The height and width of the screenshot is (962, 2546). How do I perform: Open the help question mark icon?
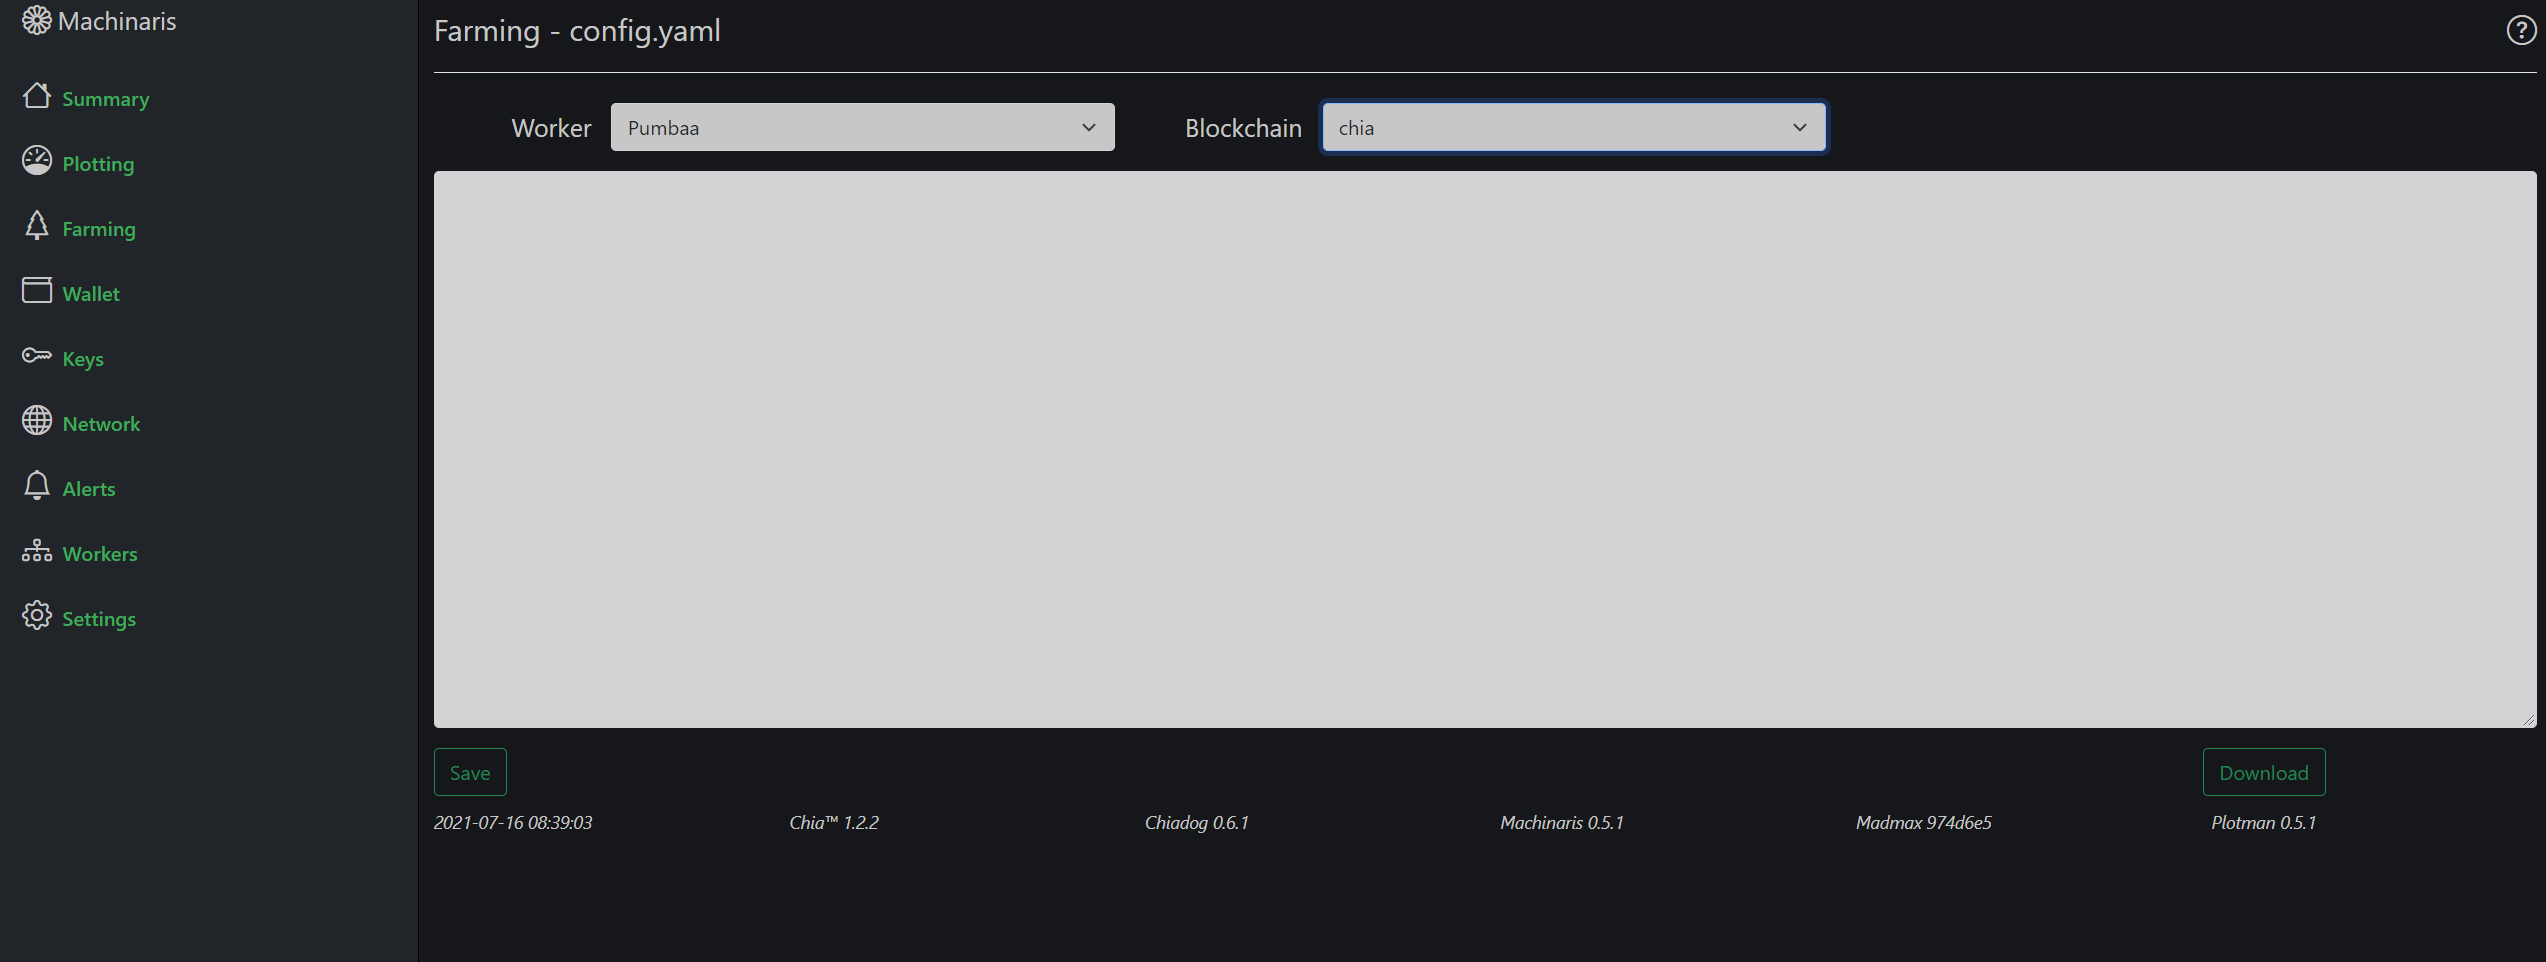2520,31
